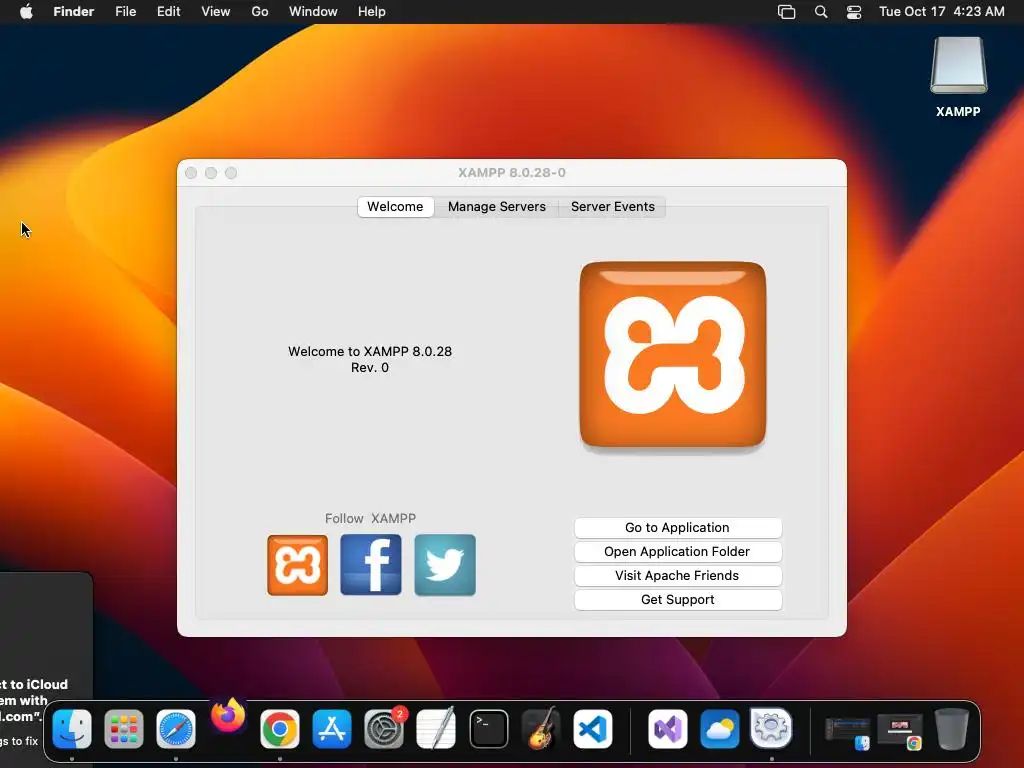The height and width of the screenshot is (768, 1024).
Task: Launch GarageBand from the Dock
Action: (541, 728)
